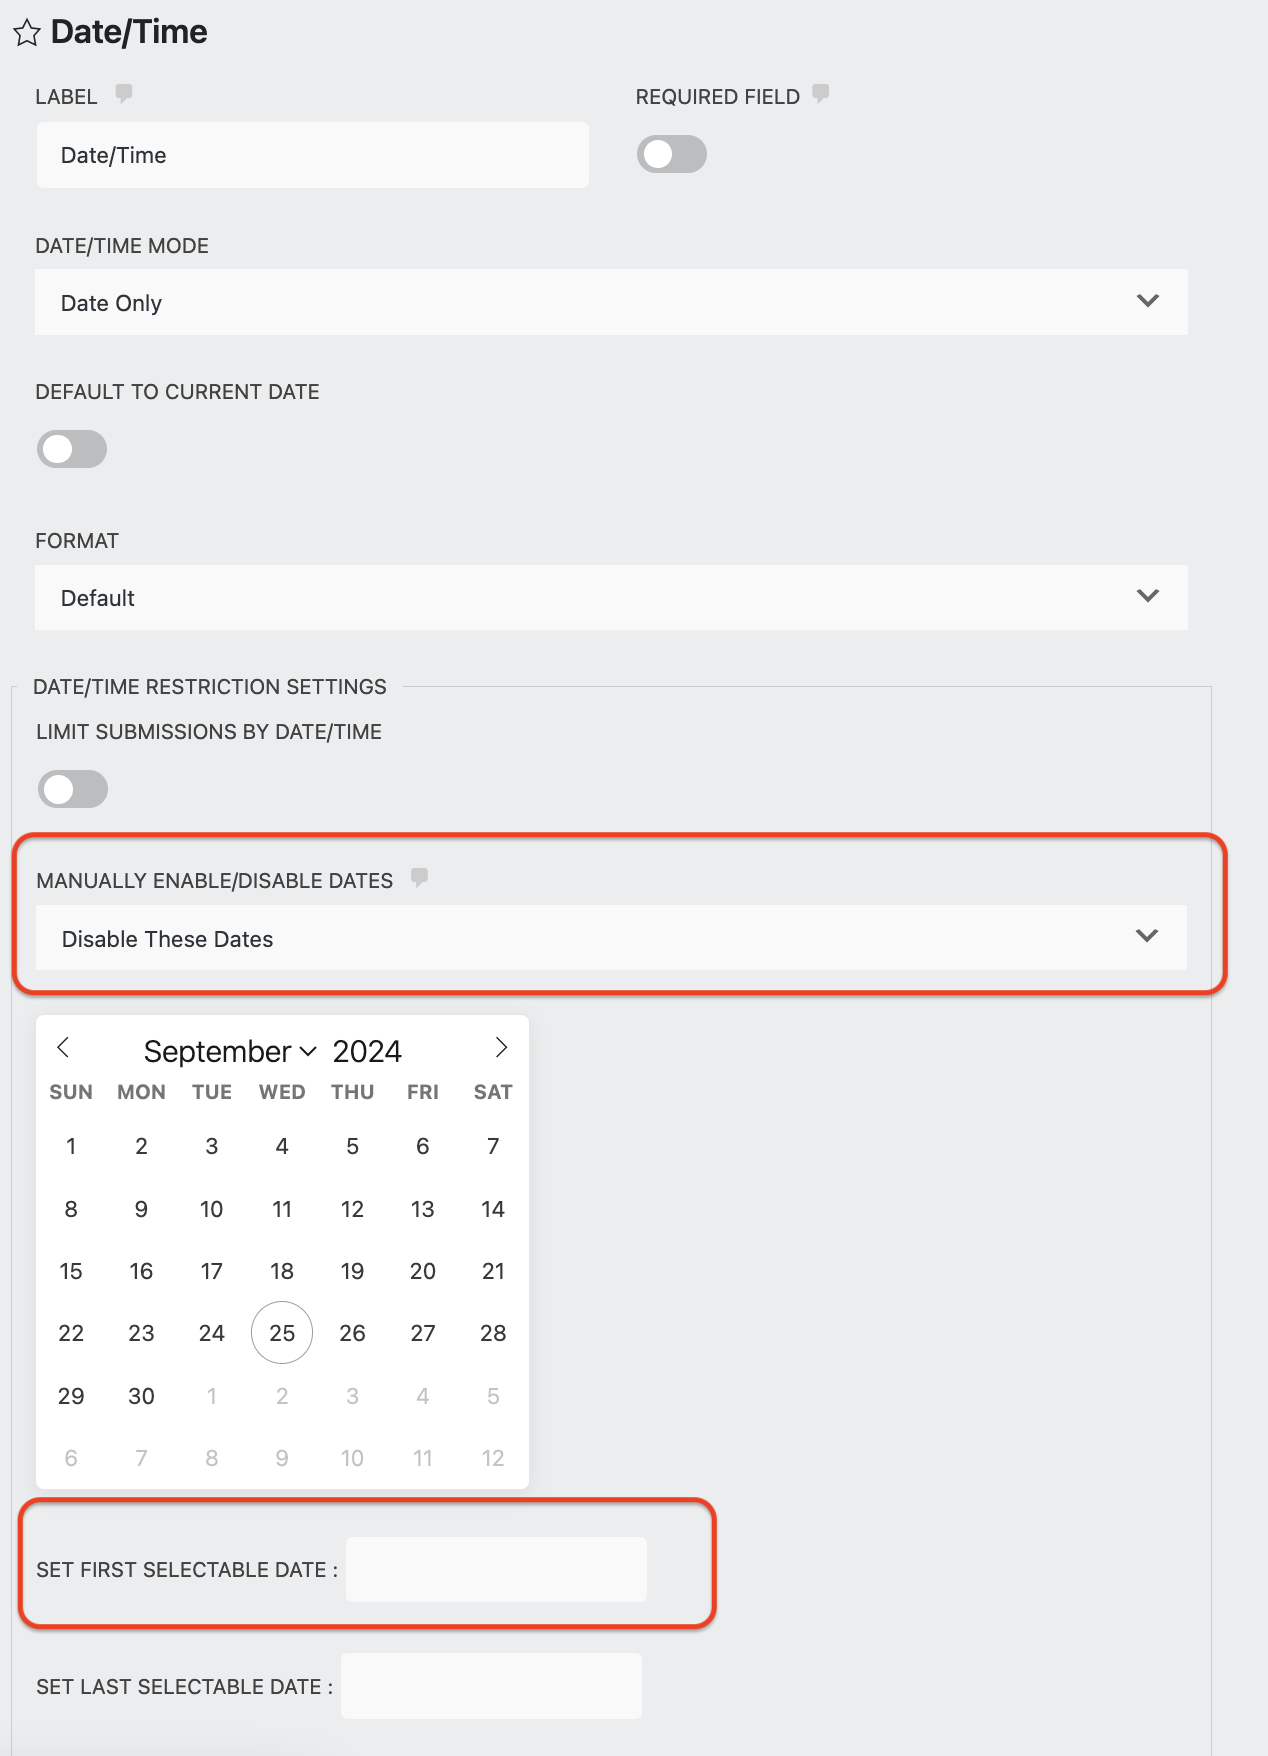Select September 1 in the calendar
The width and height of the screenshot is (1268, 1756).
pyautogui.click(x=71, y=1146)
